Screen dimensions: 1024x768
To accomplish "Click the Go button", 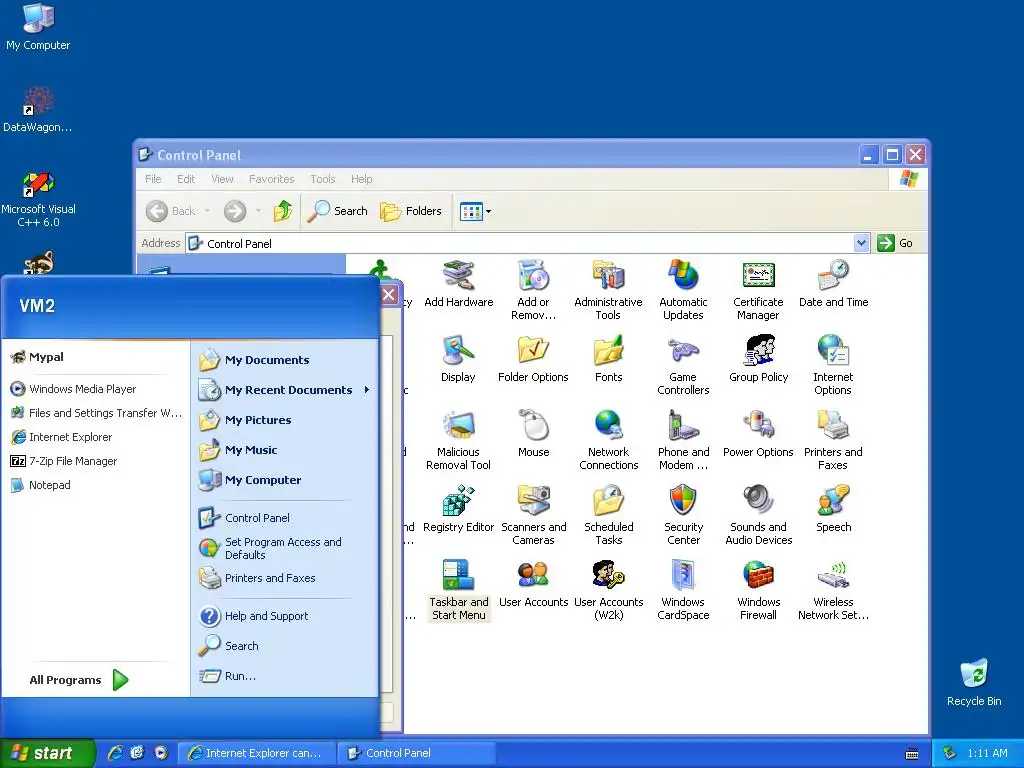I will [x=895, y=243].
